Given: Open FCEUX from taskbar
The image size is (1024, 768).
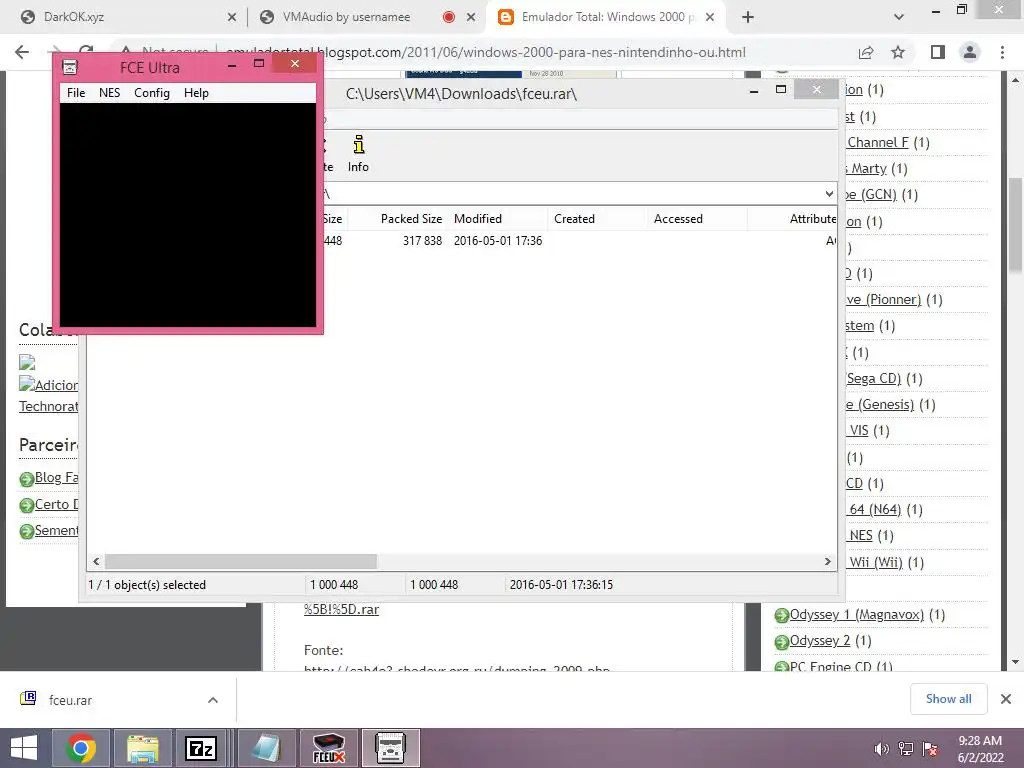Looking at the screenshot, I should pyautogui.click(x=328, y=748).
